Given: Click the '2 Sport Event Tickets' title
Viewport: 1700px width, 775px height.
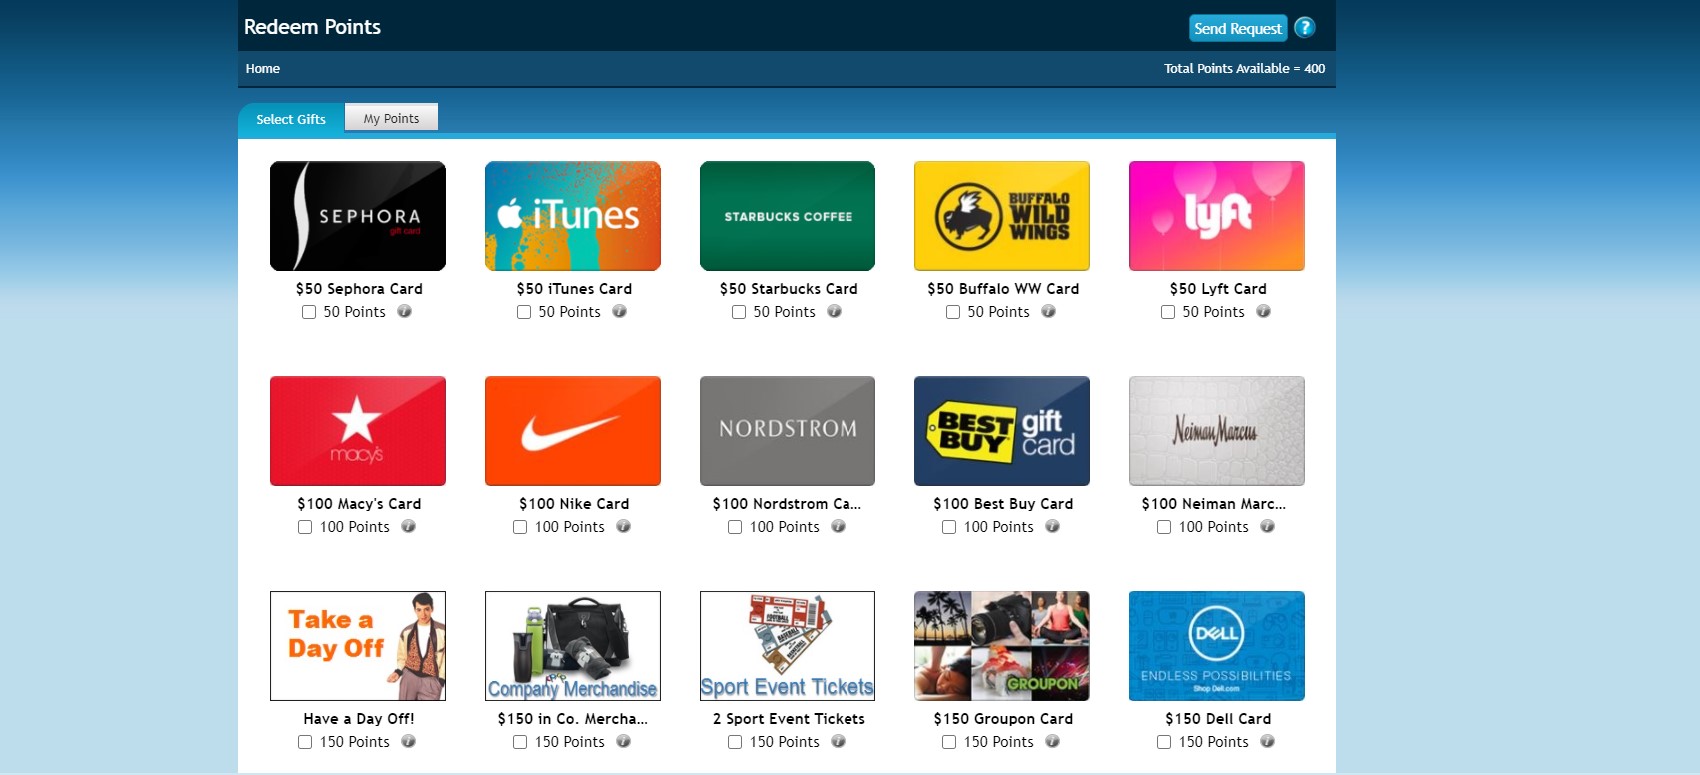Looking at the screenshot, I should tap(789, 719).
